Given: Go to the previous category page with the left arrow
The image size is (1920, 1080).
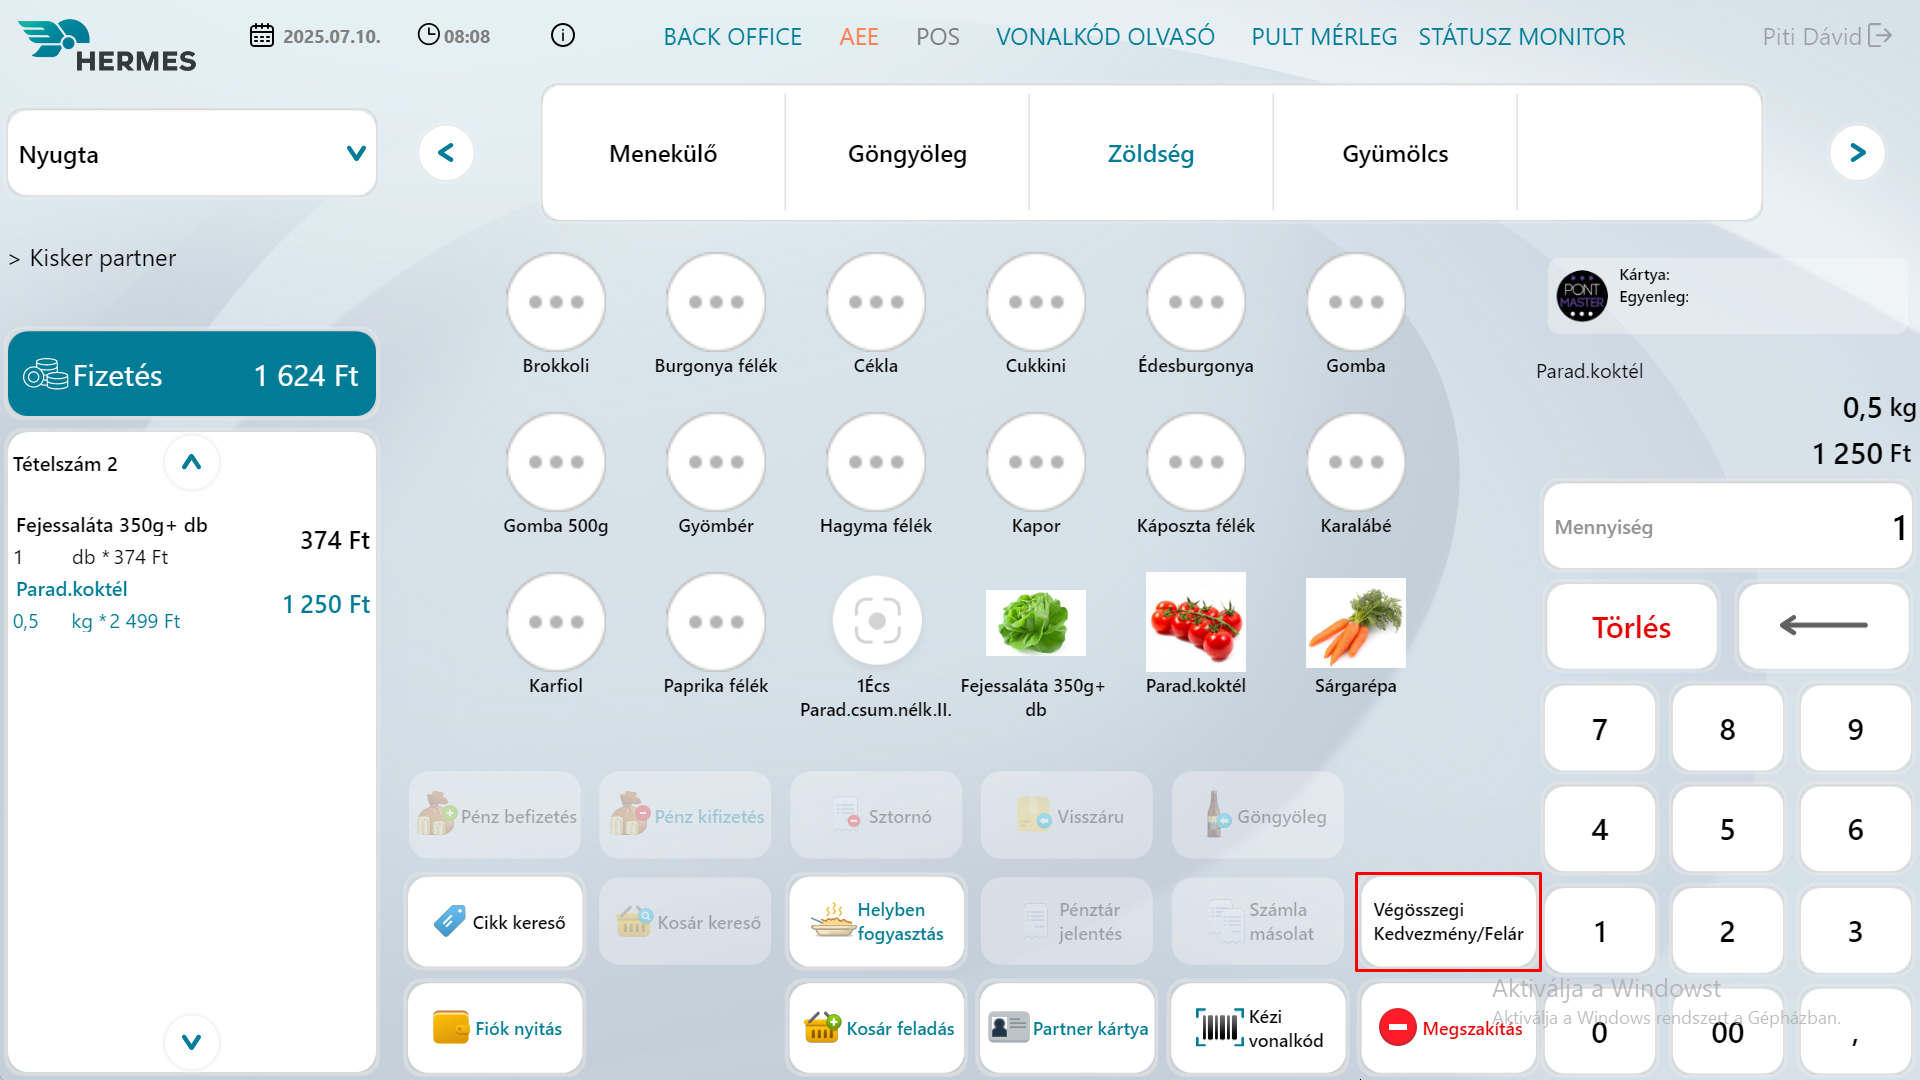Looking at the screenshot, I should [x=446, y=153].
